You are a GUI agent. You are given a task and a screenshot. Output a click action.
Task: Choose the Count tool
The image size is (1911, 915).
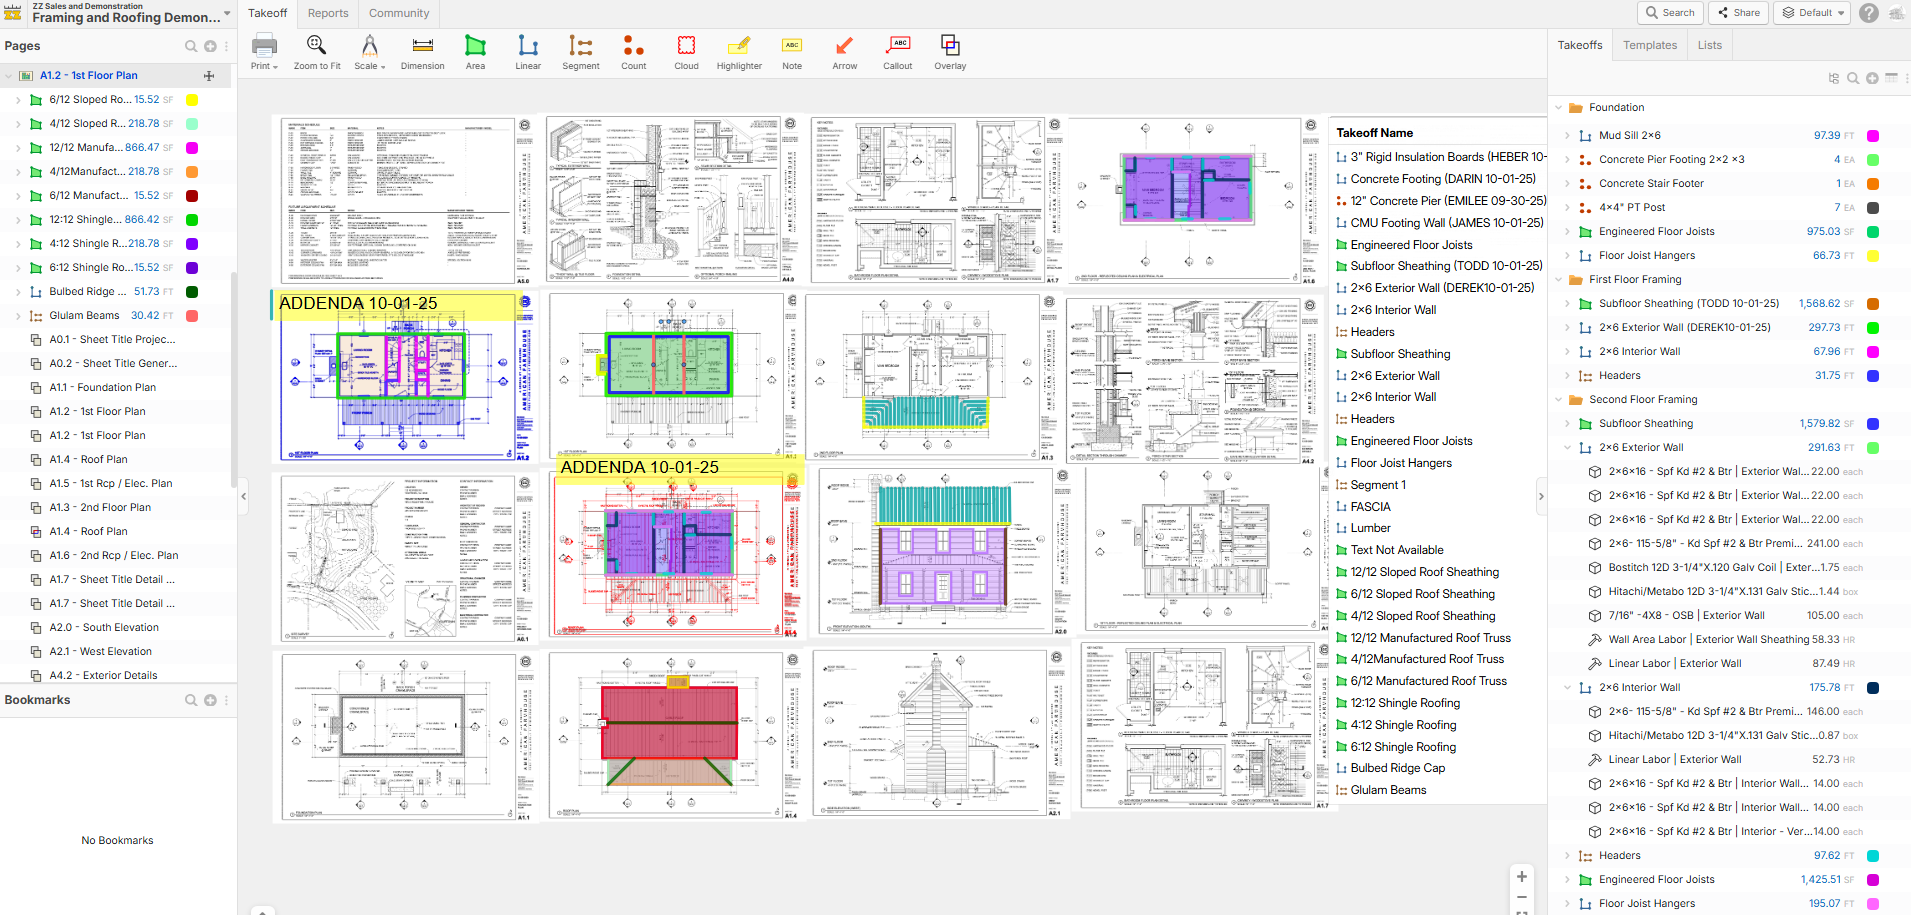(633, 52)
